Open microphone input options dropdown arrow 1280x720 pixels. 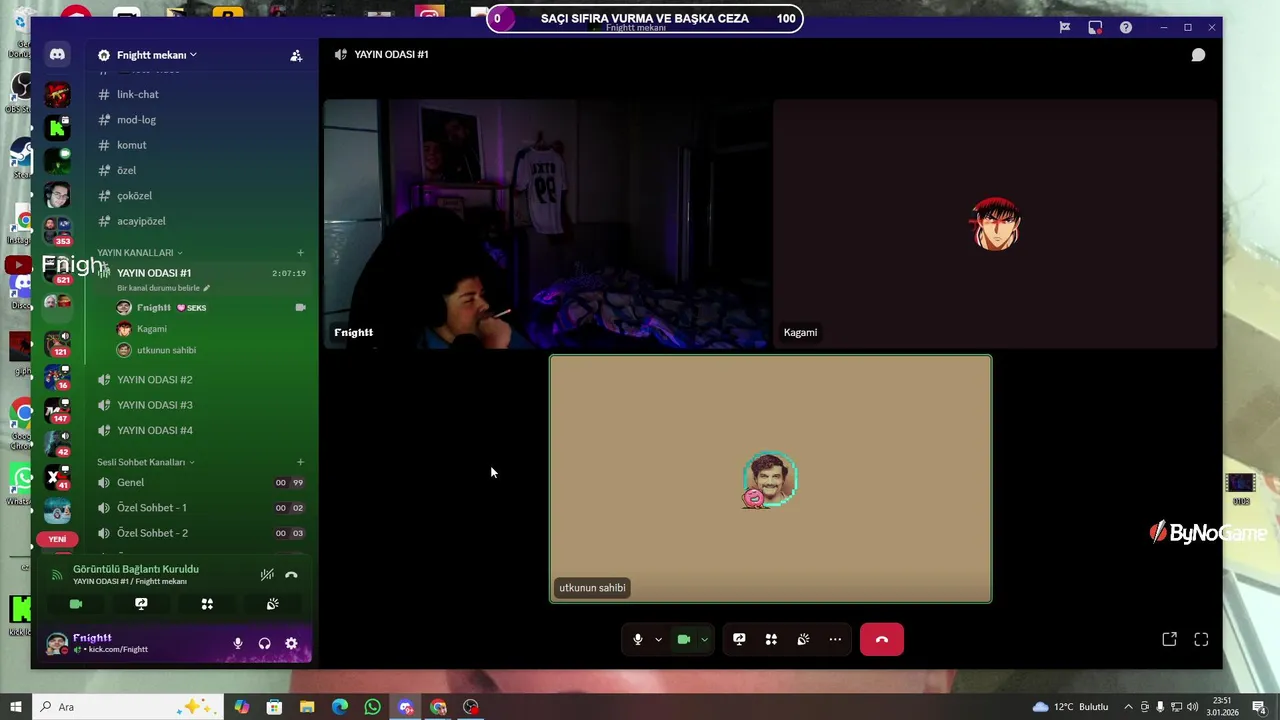(658, 640)
